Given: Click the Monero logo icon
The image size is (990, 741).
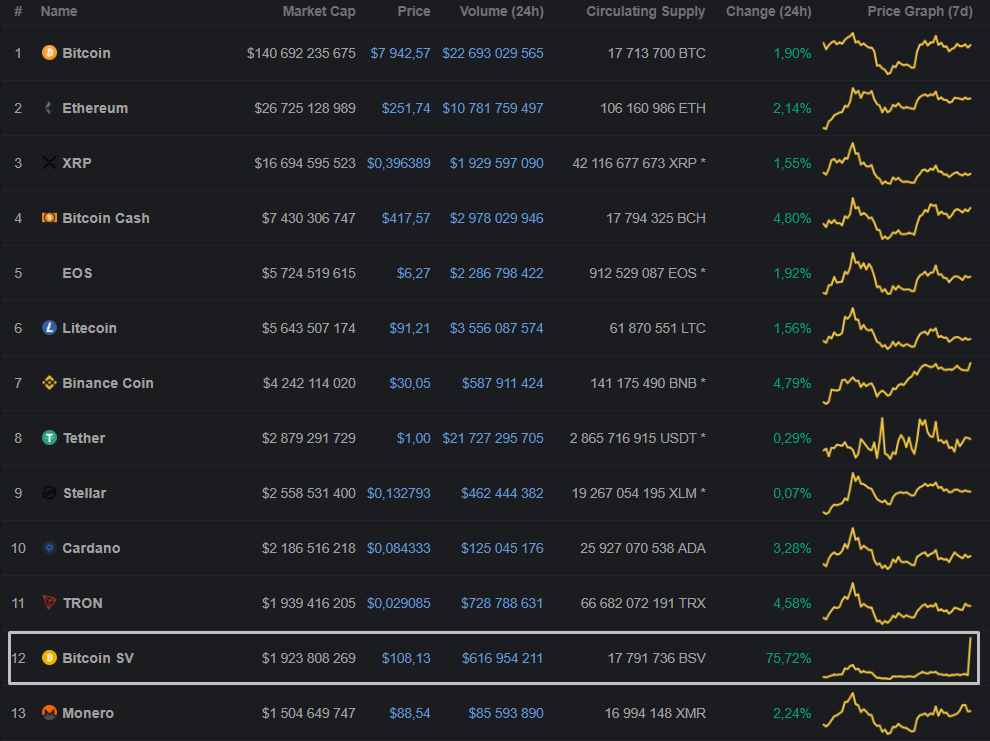Looking at the screenshot, I should click(49, 713).
